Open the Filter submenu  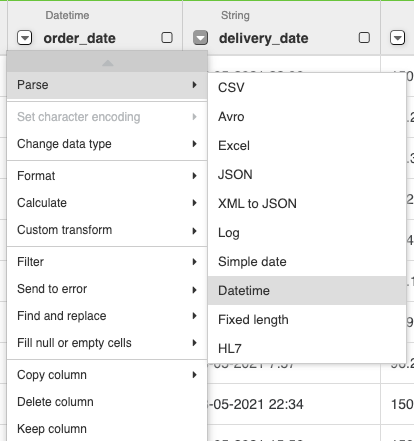[x=107, y=262]
